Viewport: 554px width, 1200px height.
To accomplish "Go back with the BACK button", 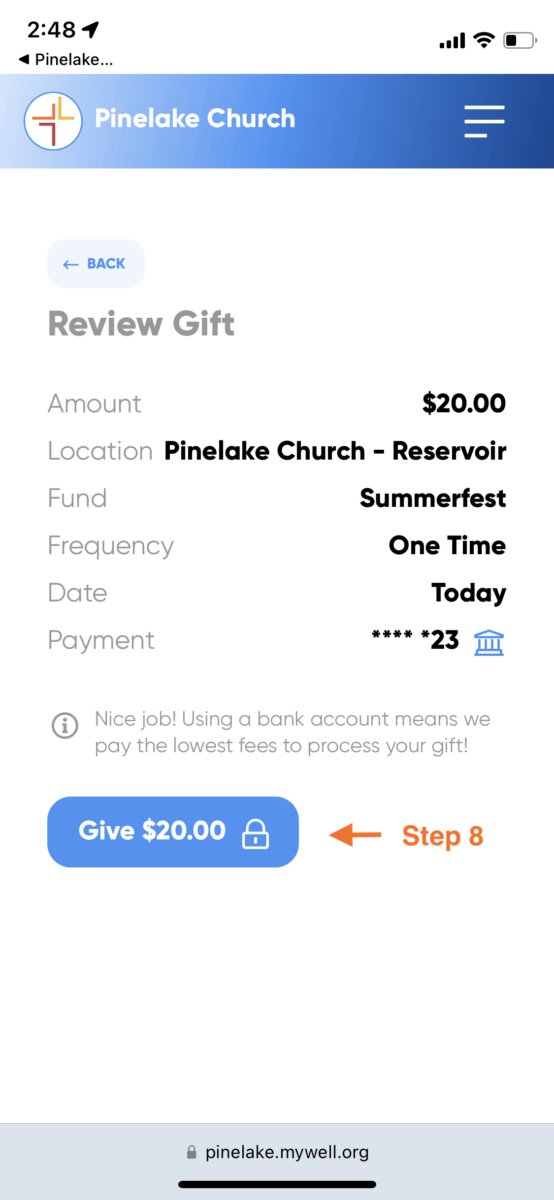I will click(96, 264).
